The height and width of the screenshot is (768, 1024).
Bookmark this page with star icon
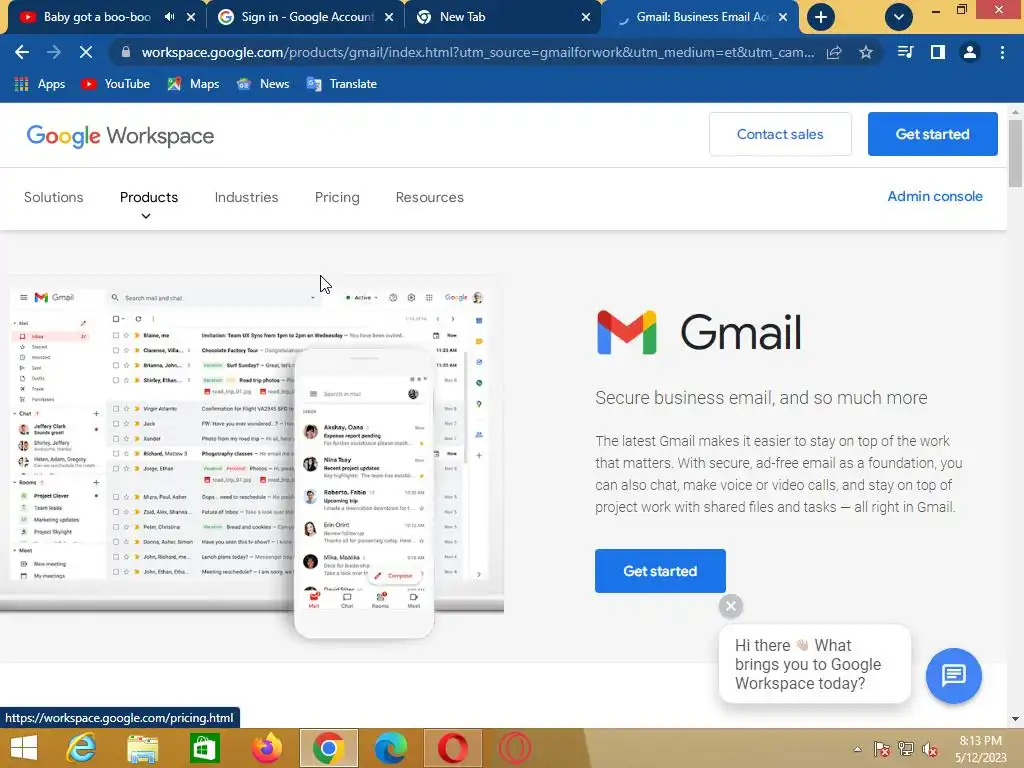pyautogui.click(x=866, y=52)
